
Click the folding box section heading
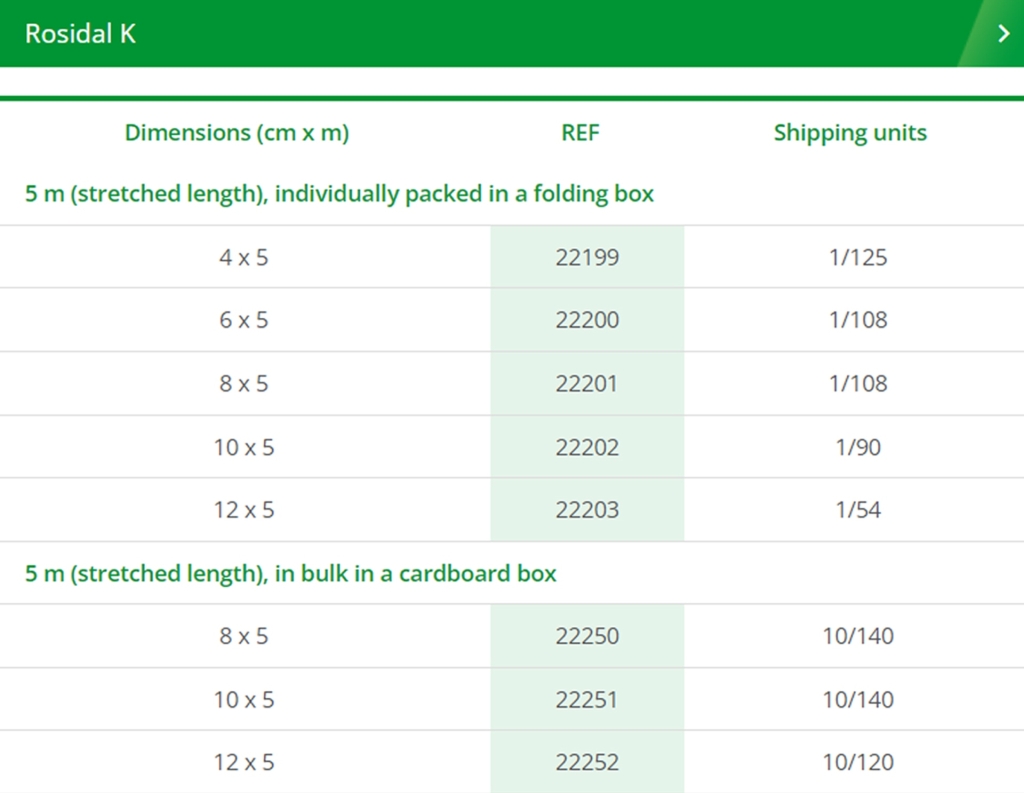(x=340, y=194)
